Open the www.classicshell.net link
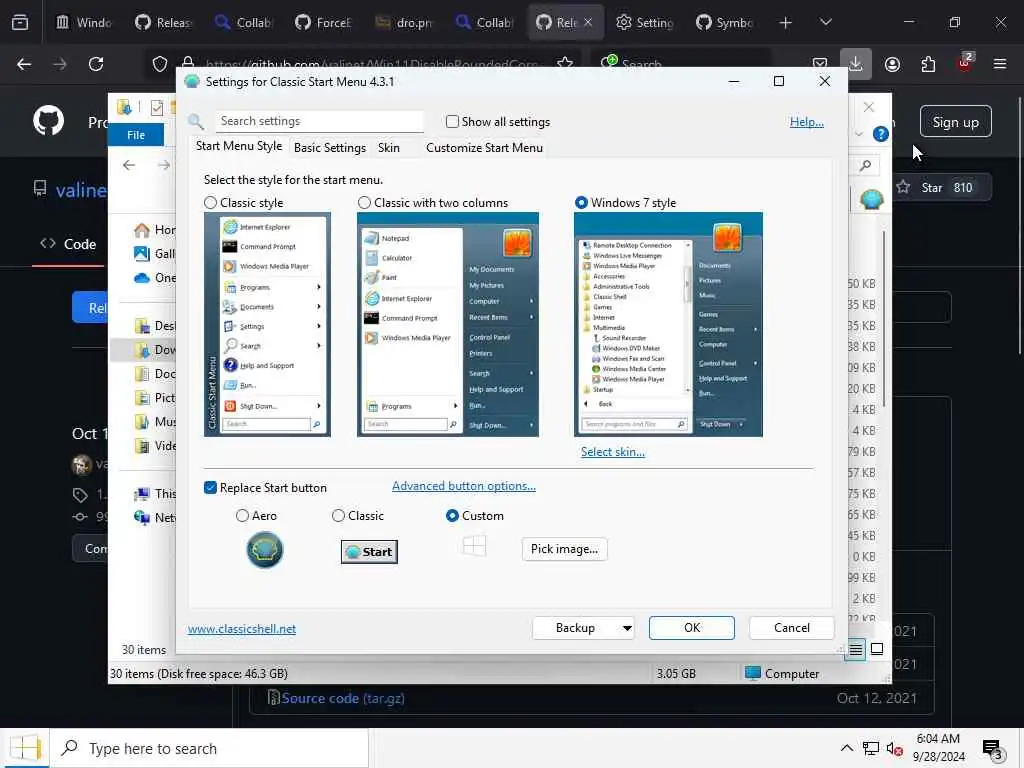1024x768 pixels. click(x=242, y=629)
